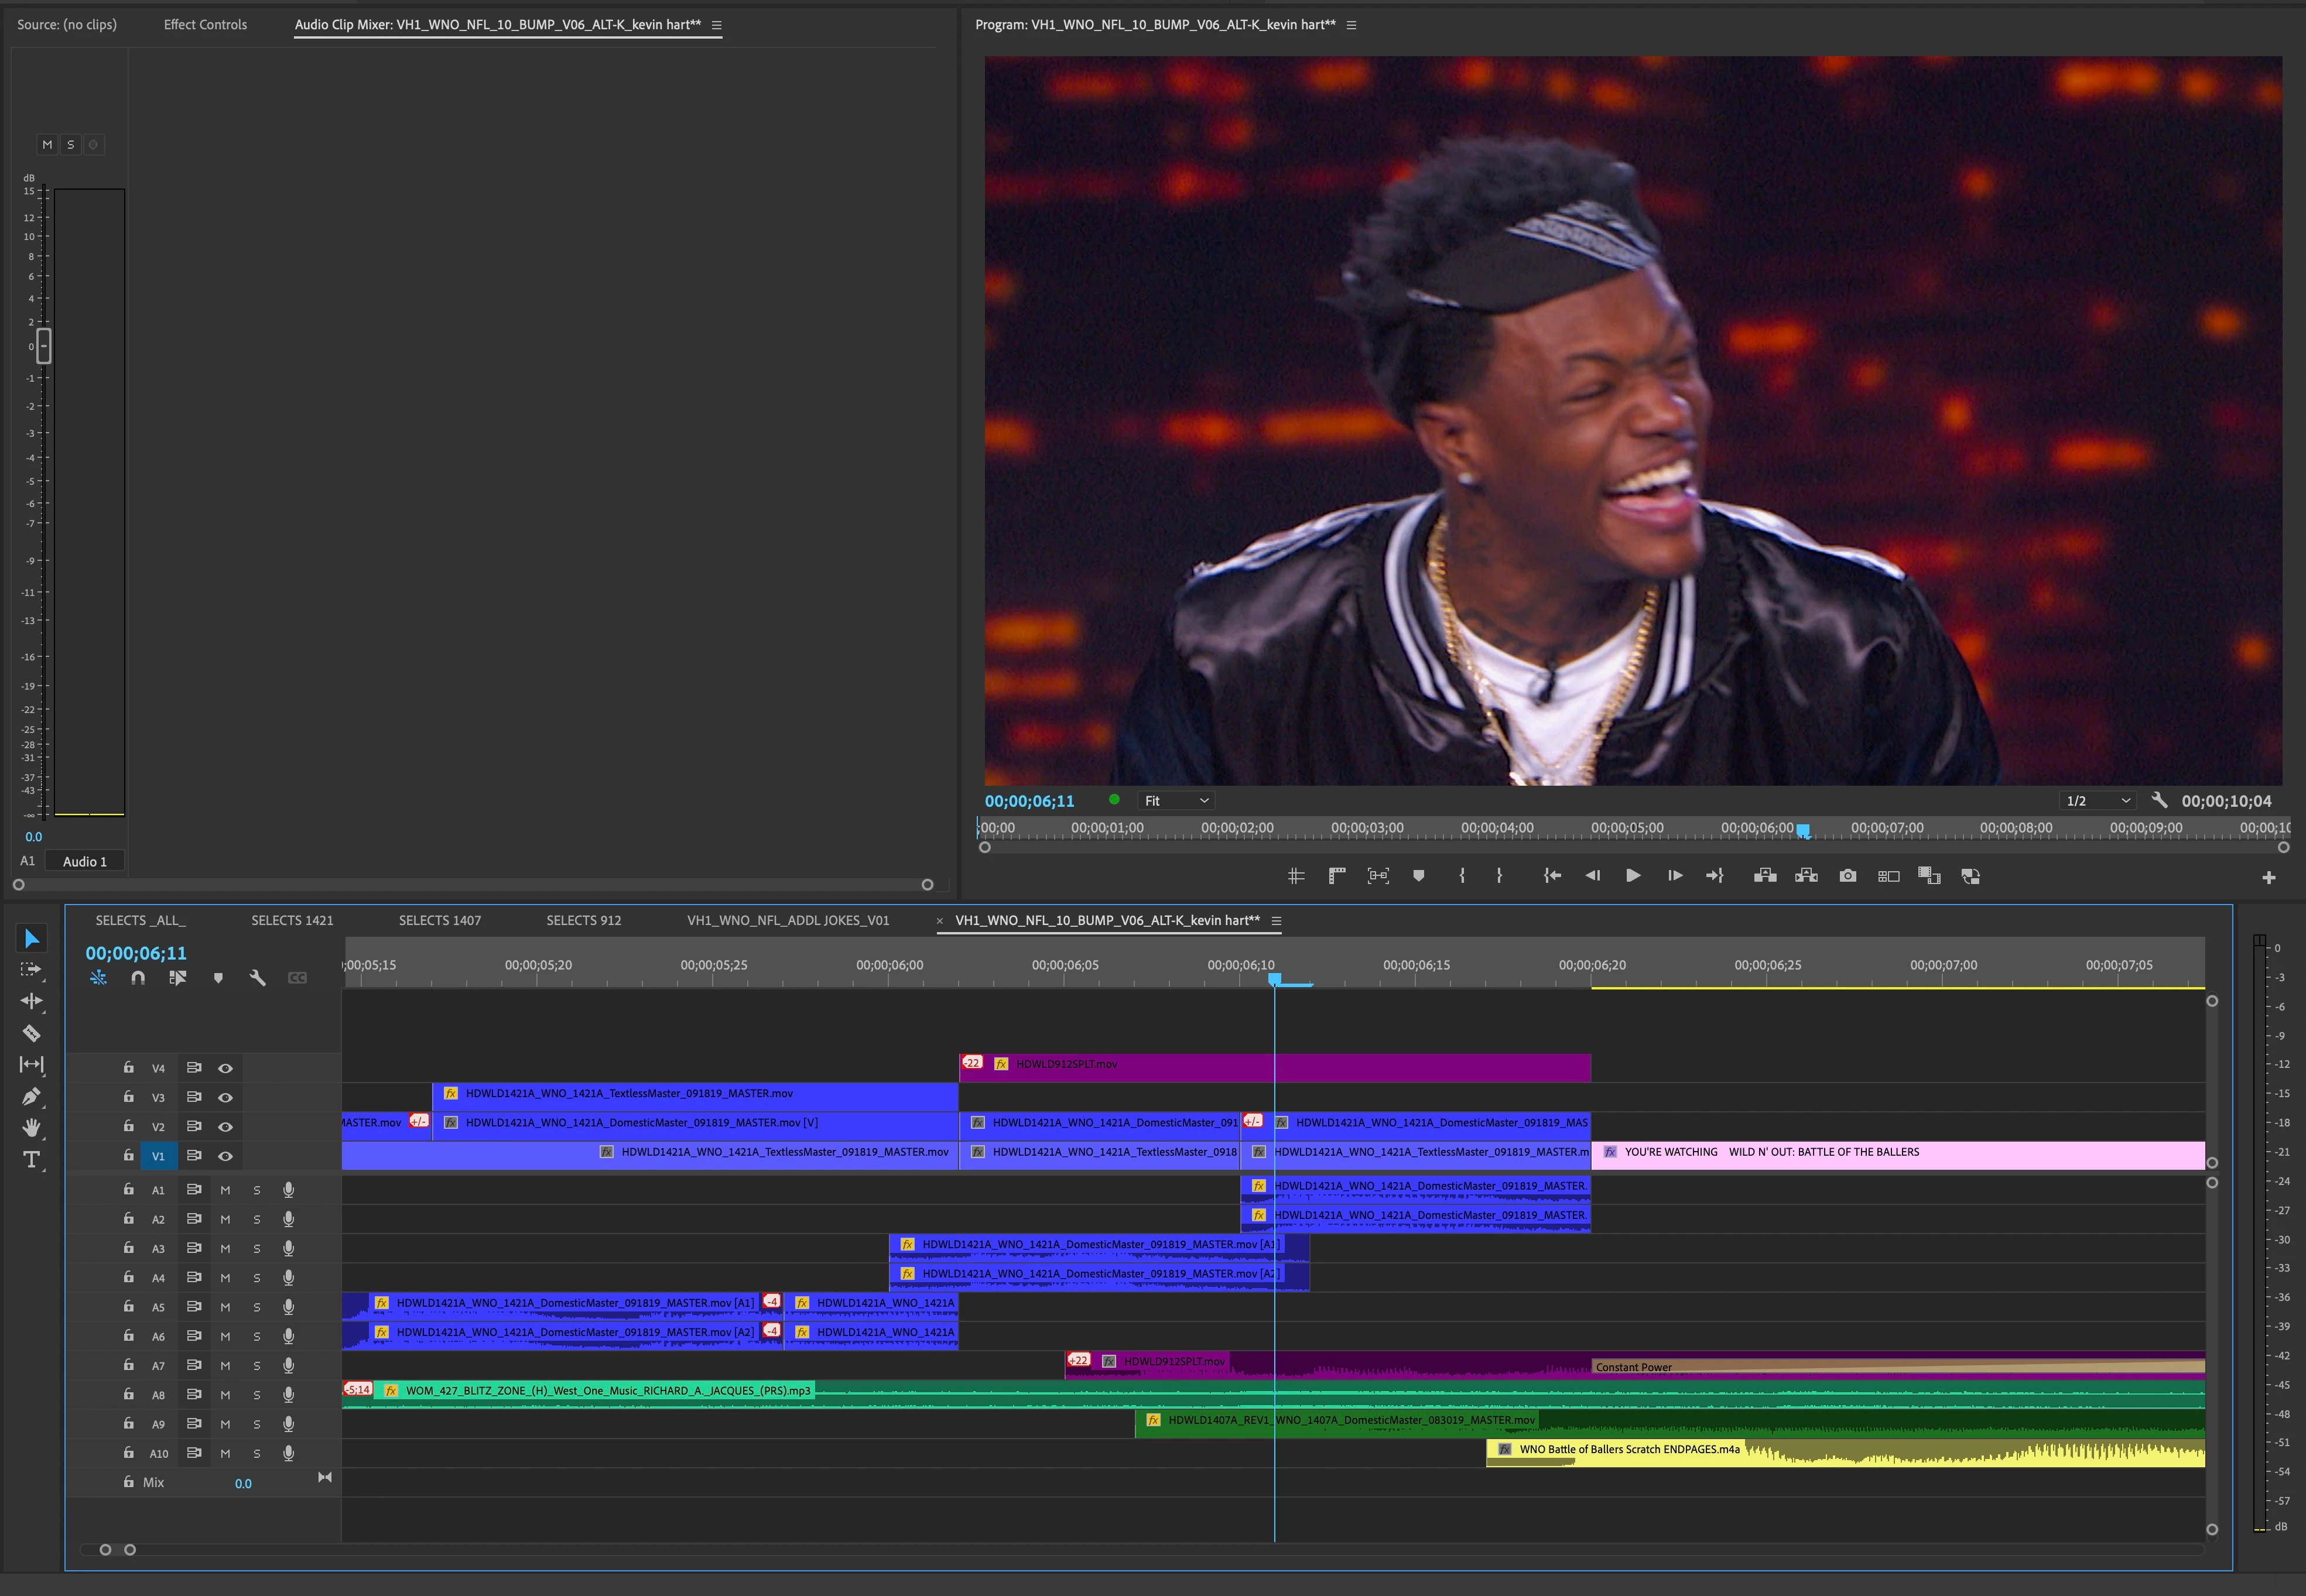
Task: Toggle timeline snapping magnet icon
Action: pos(138,978)
